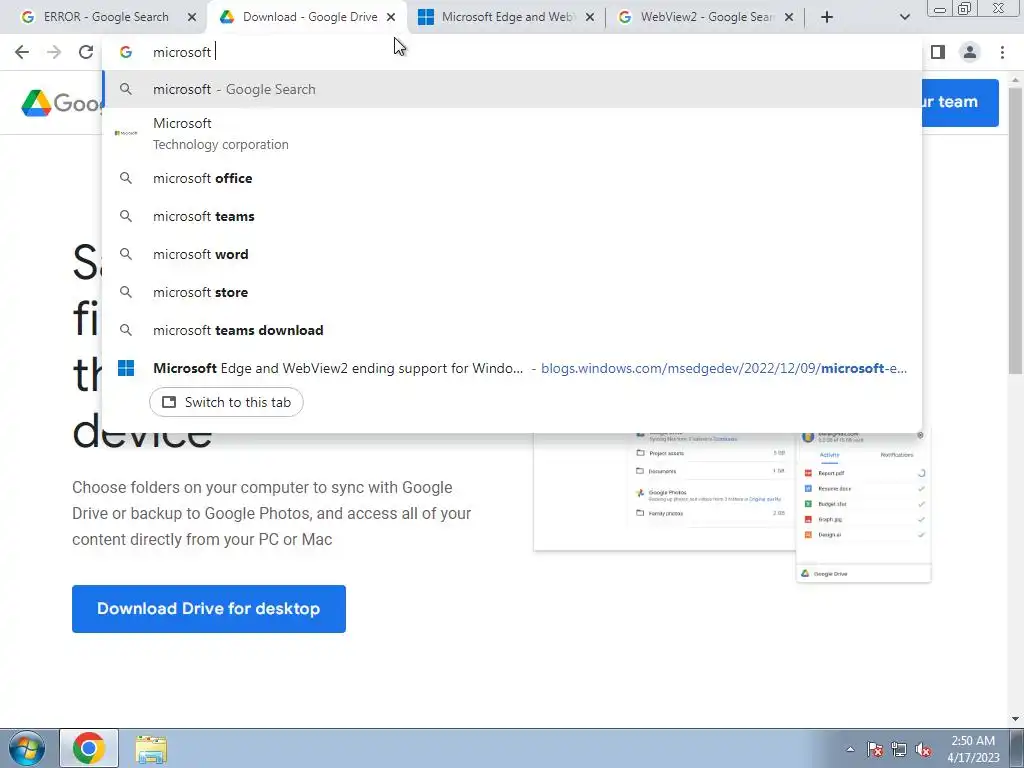Viewport: 1024px width, 768px height.
Task: Click the Microsoft logo in entity suggestion
Action: [126, 133]
